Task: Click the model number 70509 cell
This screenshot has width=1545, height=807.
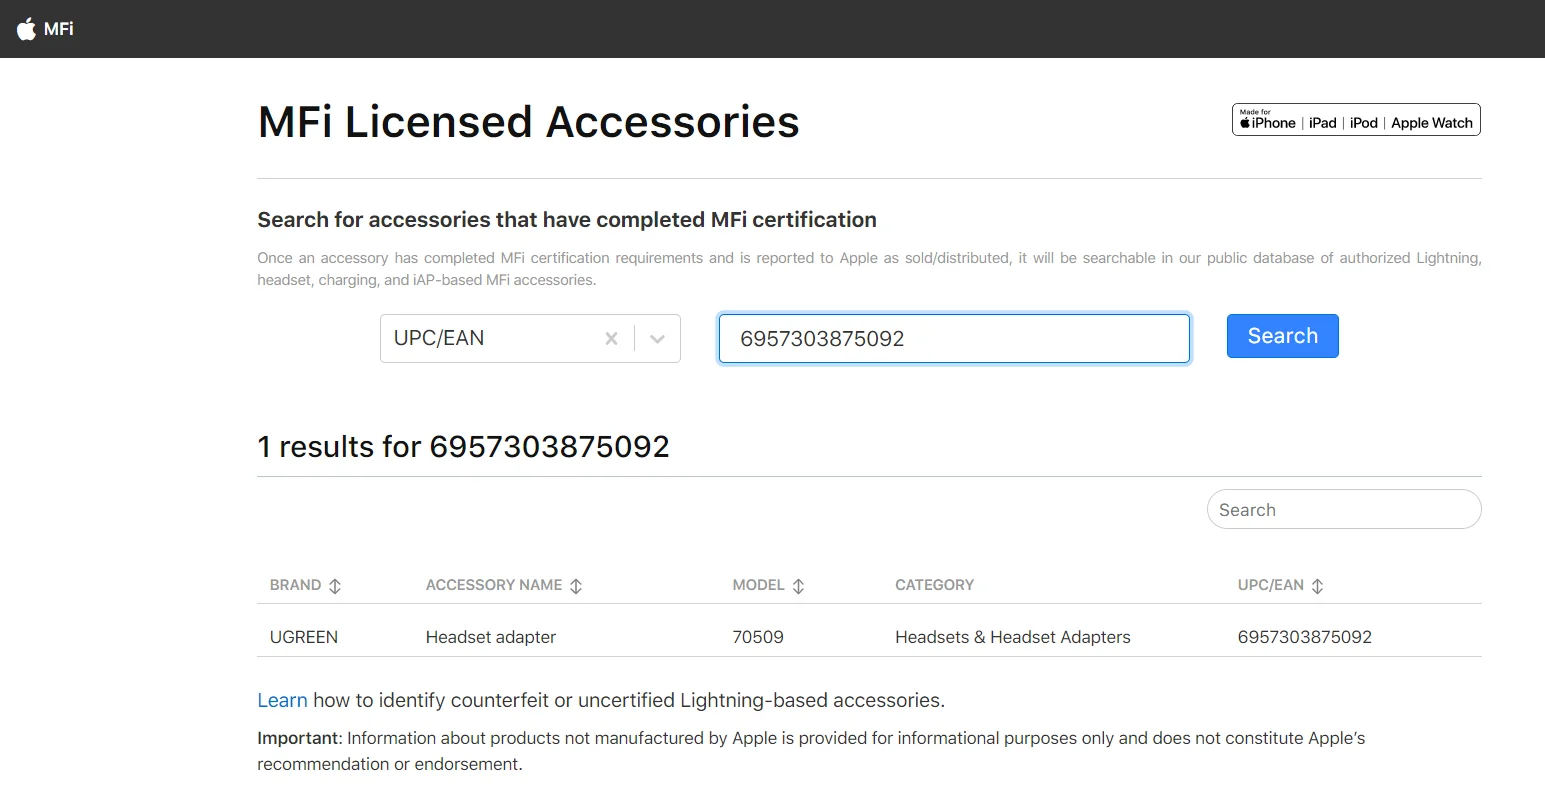Action: tap(758, 637)
